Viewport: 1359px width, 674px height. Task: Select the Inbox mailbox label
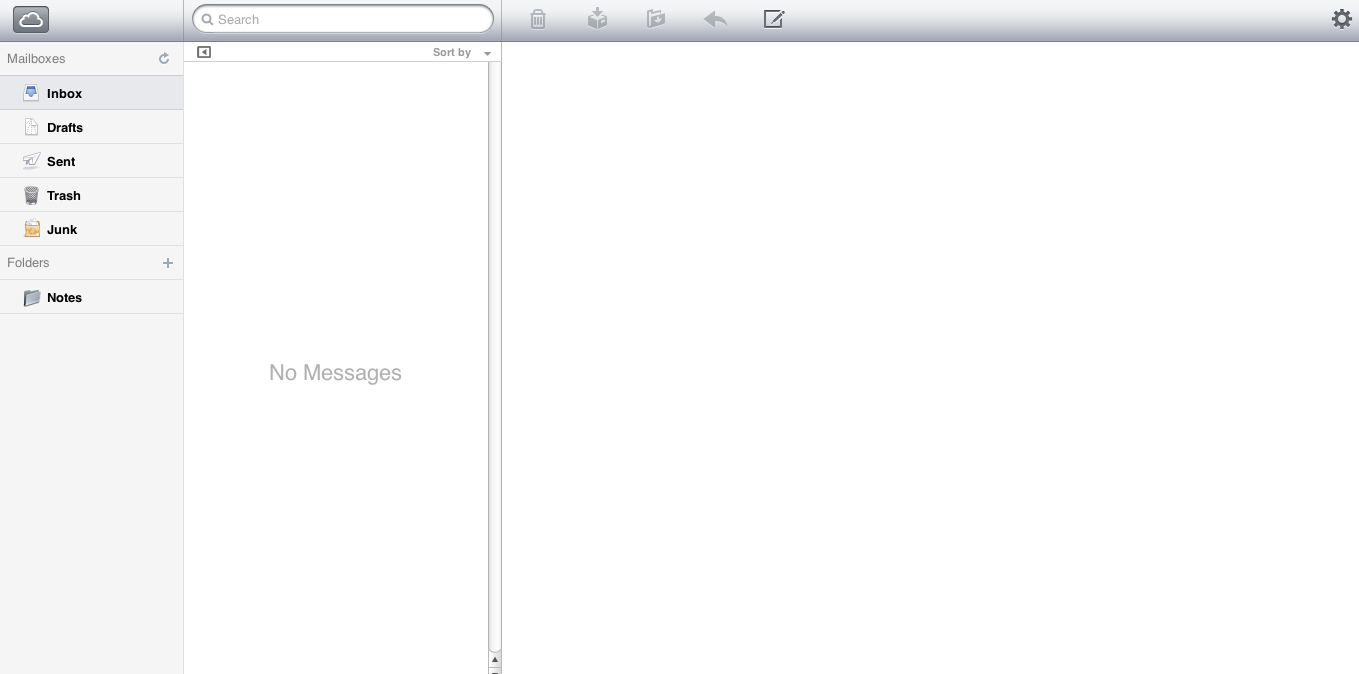click(64, 93)
